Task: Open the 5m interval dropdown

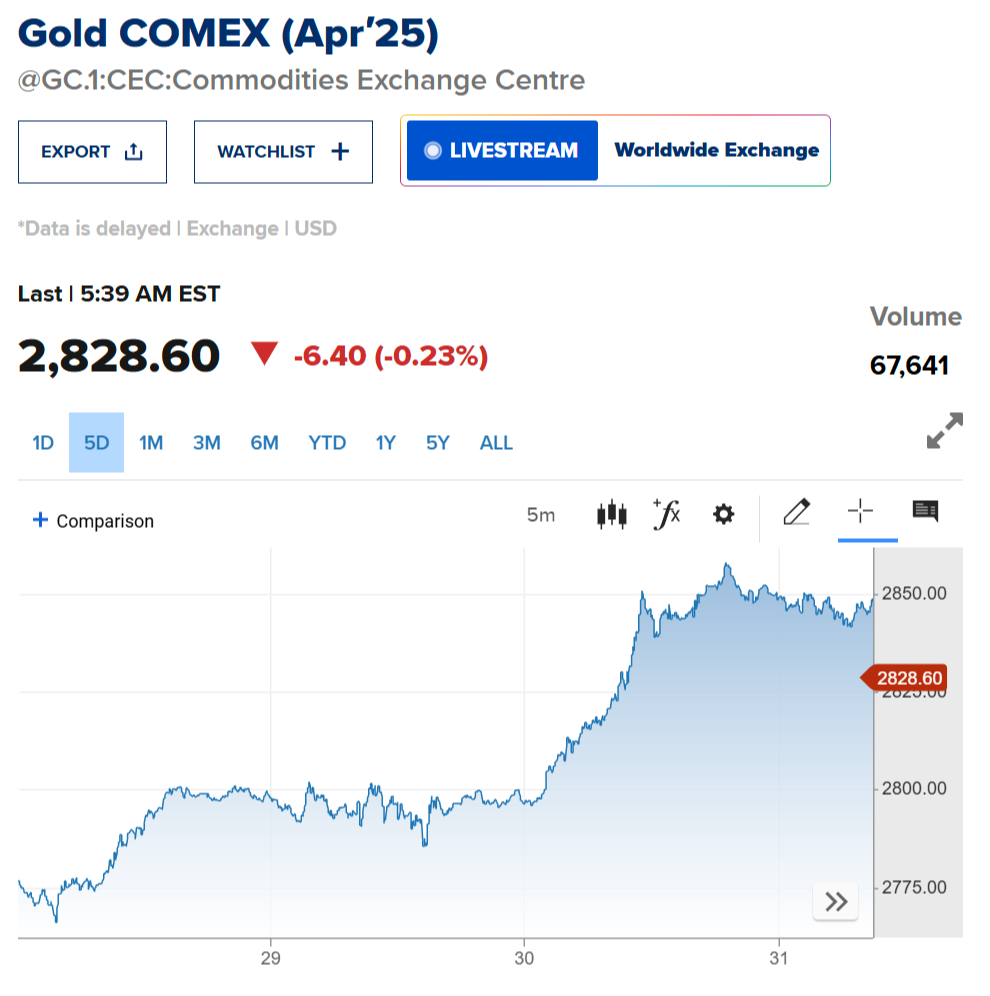Action: 540,515
